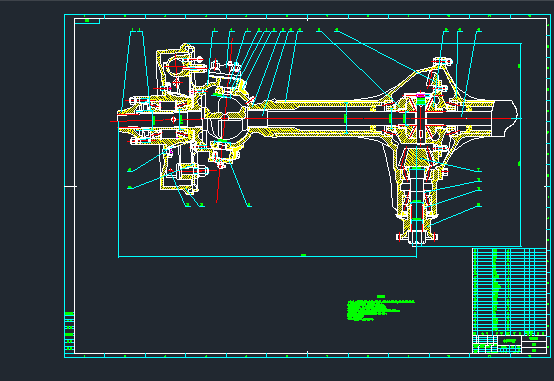Click the small tag box in top-left frame corner

click(x=87, y=21)
